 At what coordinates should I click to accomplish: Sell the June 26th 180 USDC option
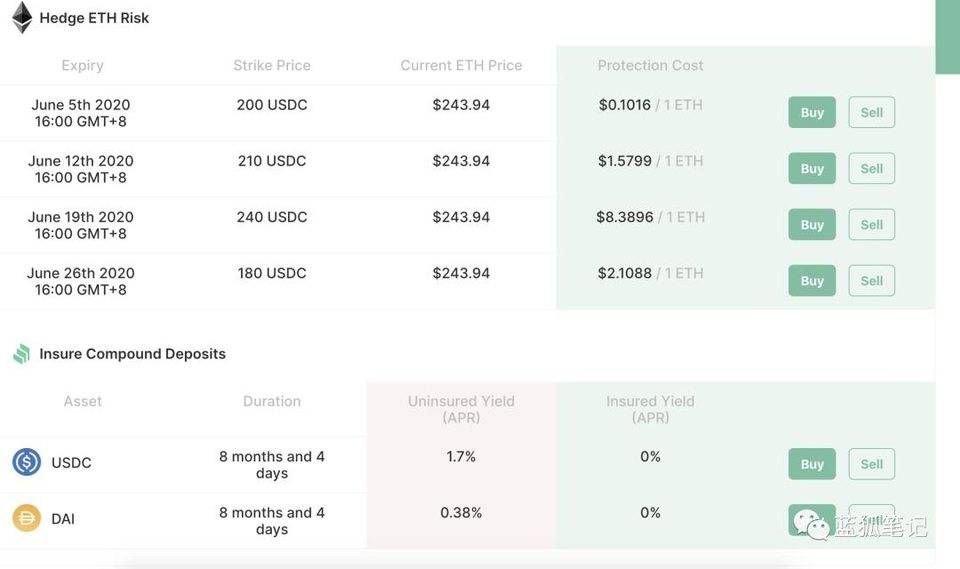pos(871,280)
